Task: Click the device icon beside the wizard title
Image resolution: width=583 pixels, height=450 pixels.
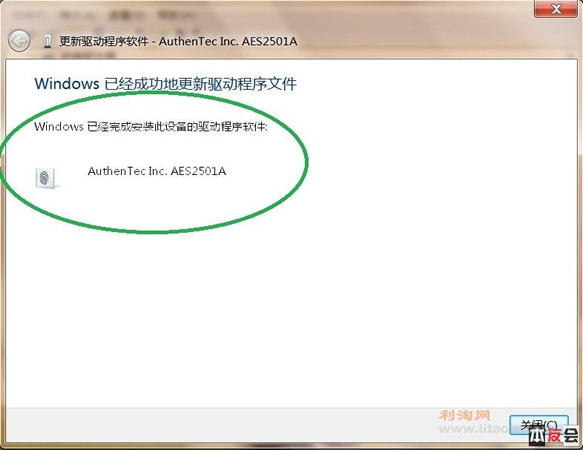Action: tap(47, 41)
